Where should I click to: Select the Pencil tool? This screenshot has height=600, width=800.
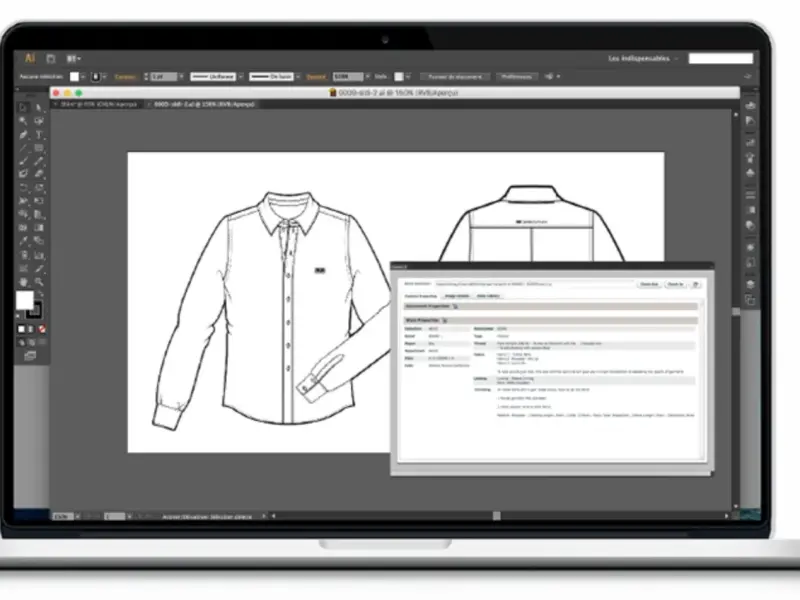coord(39,161)
